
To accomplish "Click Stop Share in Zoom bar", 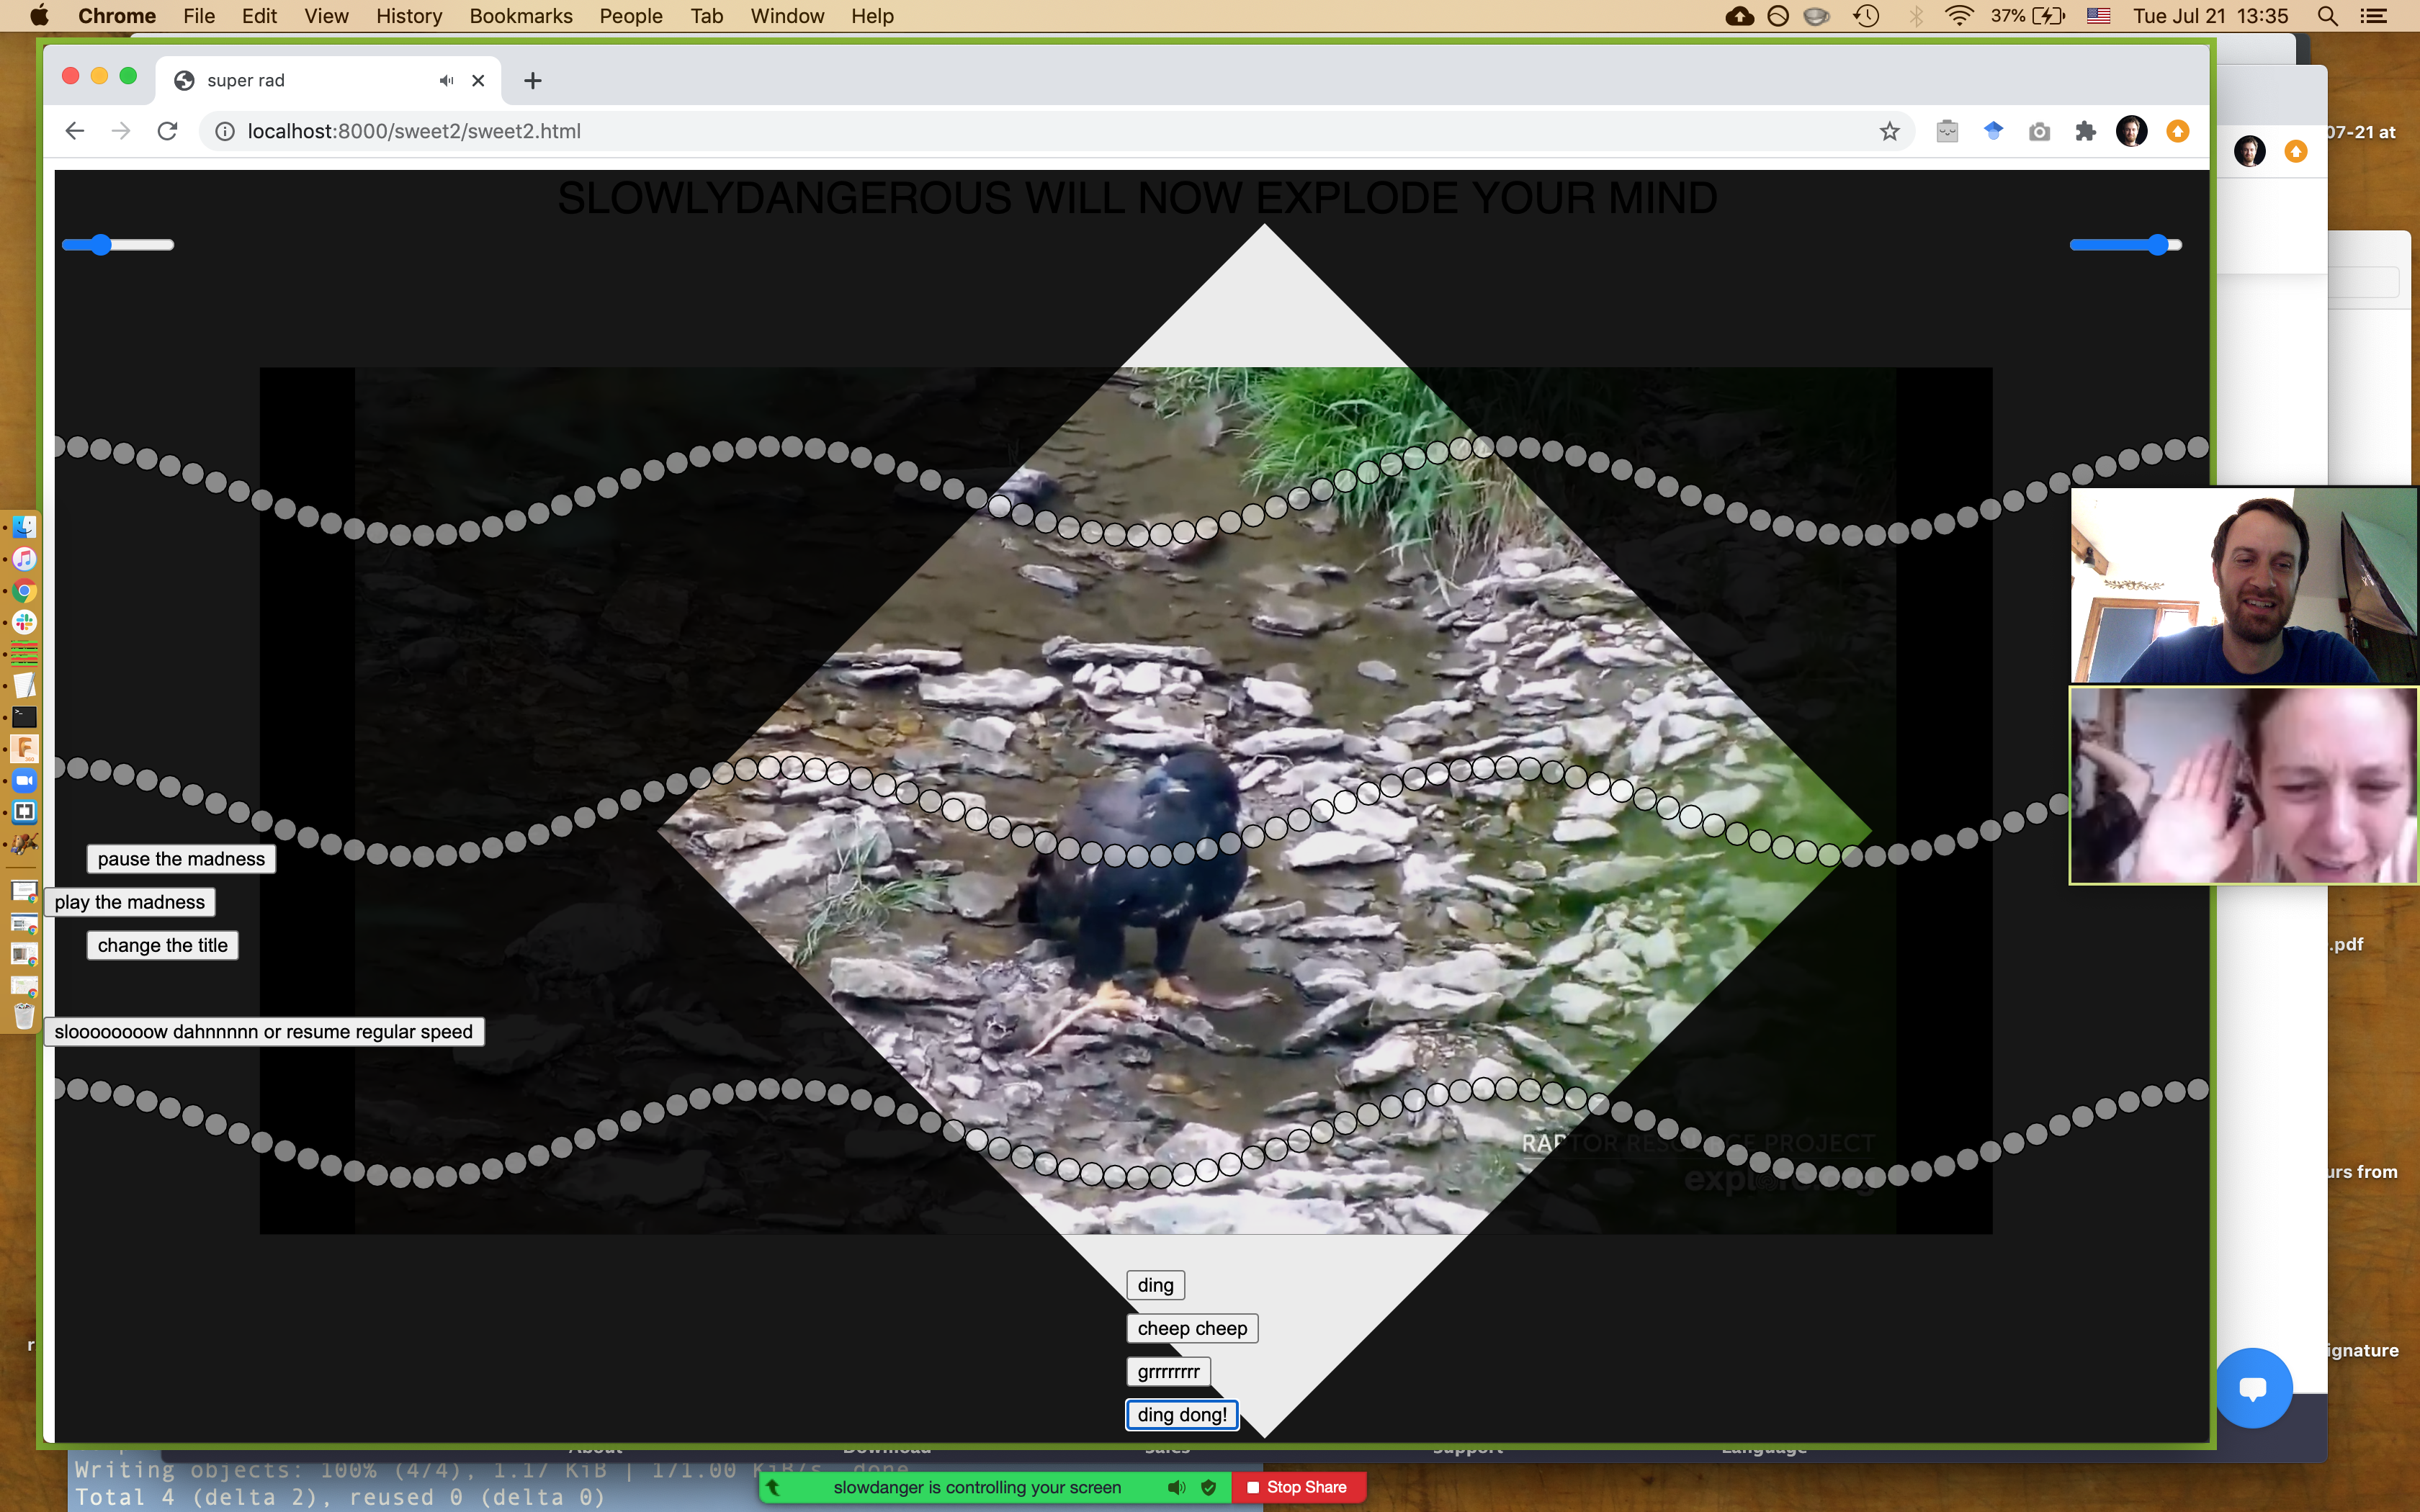I will pos(1297,1487).
